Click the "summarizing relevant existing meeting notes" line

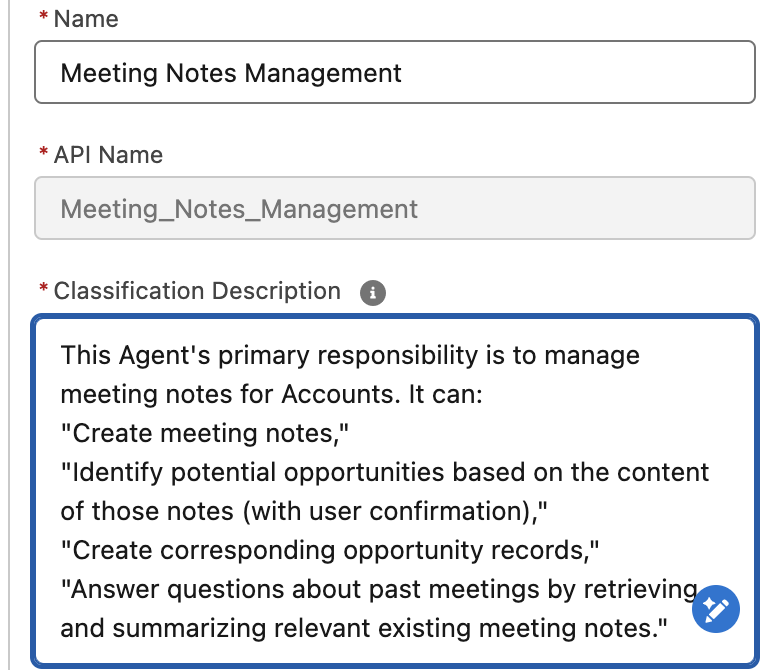point(363,628)
